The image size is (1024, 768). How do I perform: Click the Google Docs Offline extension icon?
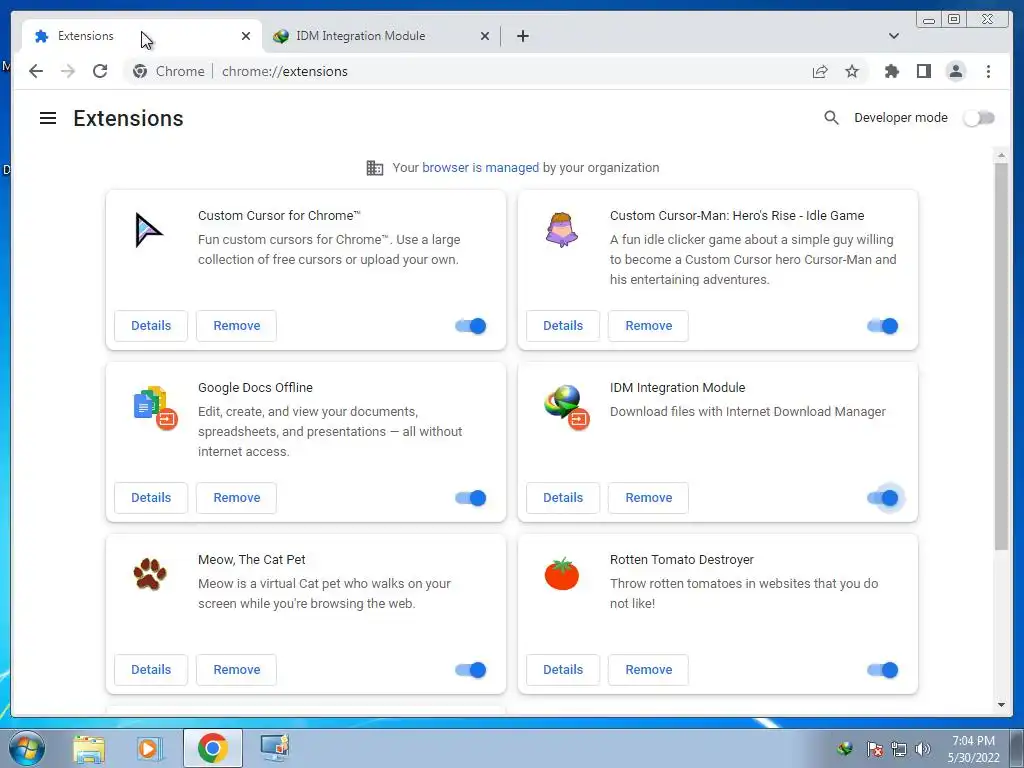(155, 408)
